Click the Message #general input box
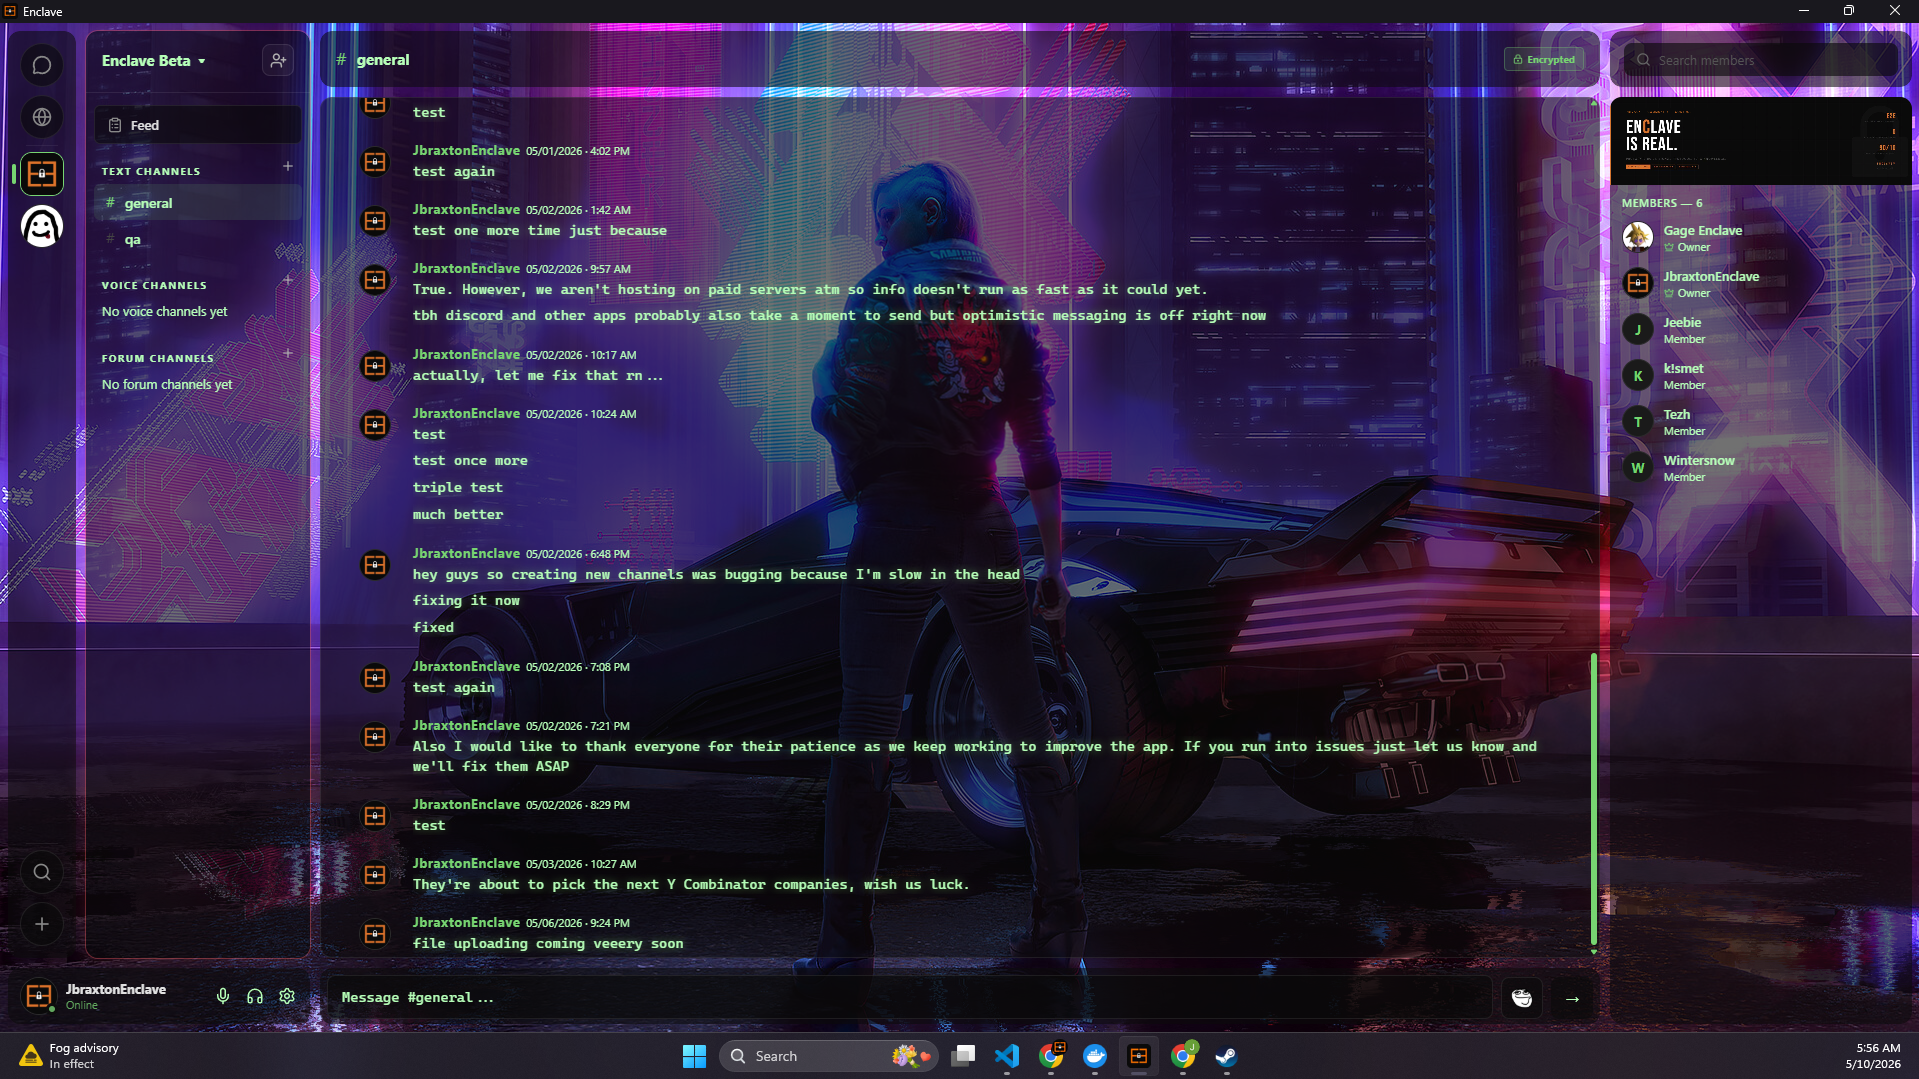The image size is (1919, 1079). [x=909, y=998]
